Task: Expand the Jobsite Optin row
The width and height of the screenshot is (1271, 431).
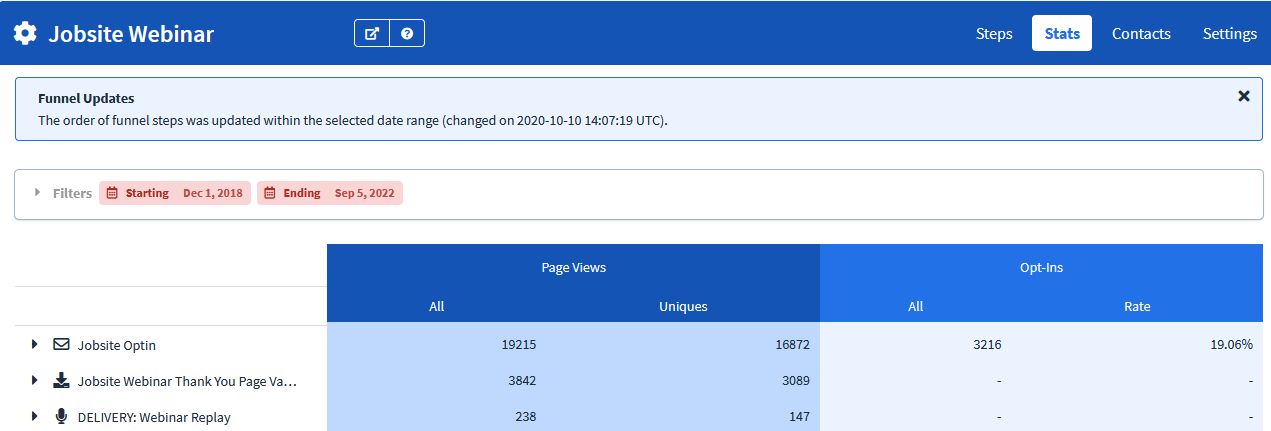Action: 35,345
